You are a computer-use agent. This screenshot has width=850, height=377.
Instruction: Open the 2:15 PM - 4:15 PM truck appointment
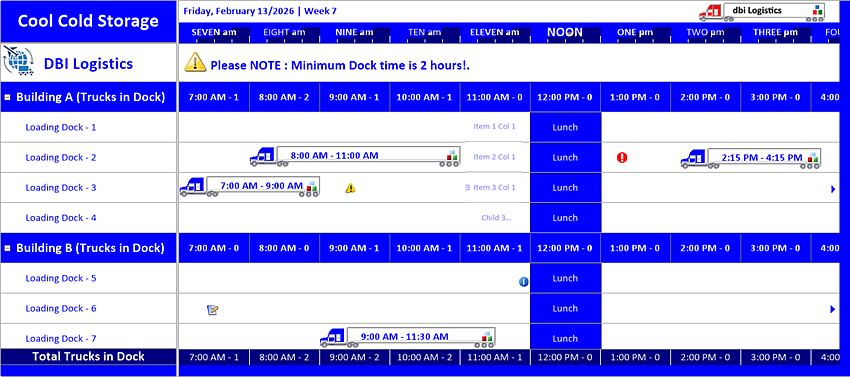click(x=751, y=158)
